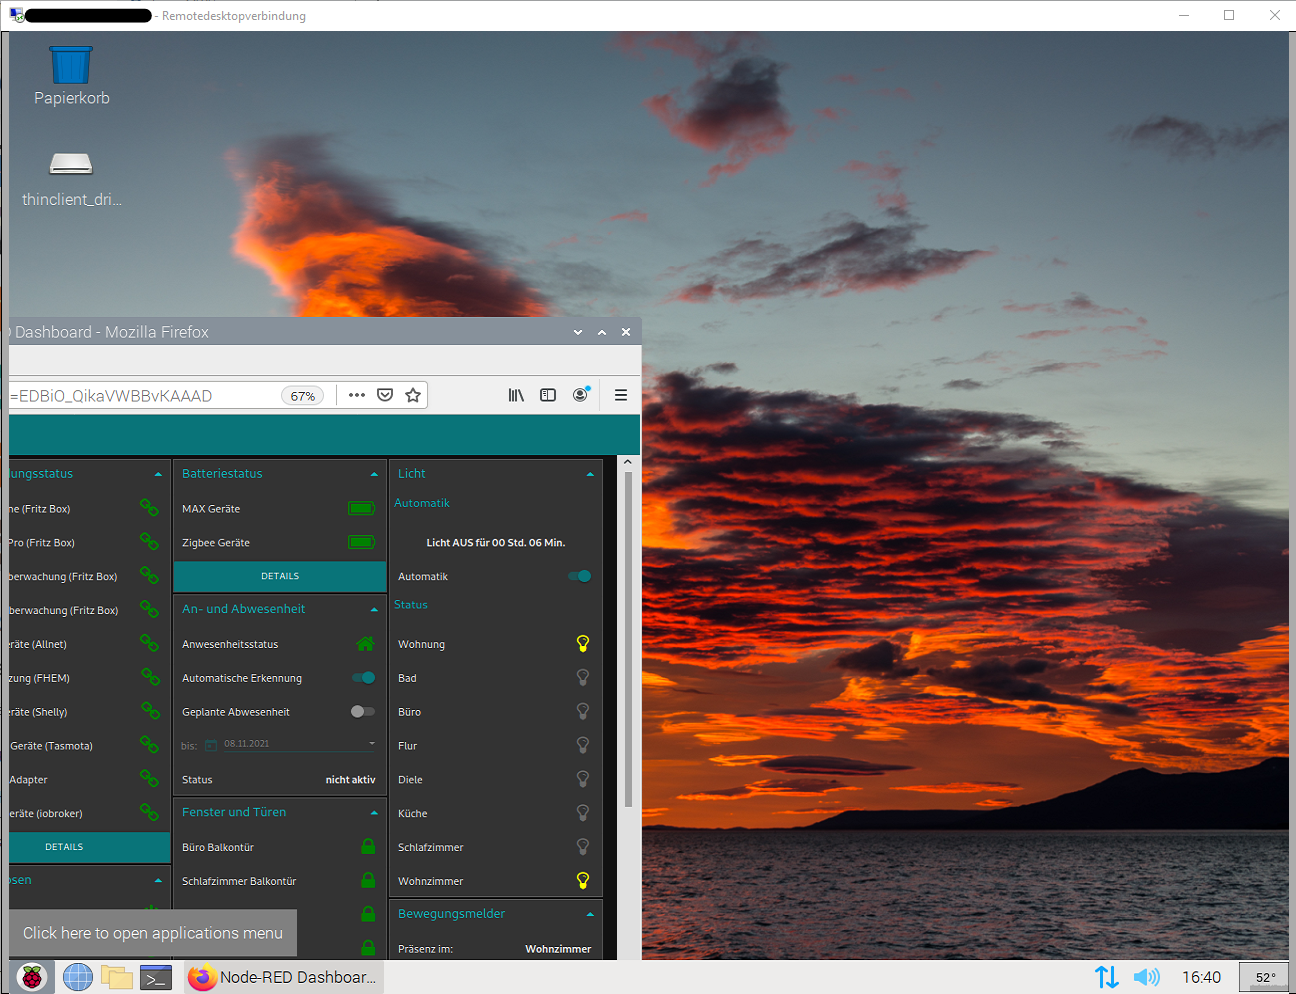Viewport: 1296px width, 994px height.
Task: Toggle the Schlafzimmer light bulb
Action: [x=583, y=847]
